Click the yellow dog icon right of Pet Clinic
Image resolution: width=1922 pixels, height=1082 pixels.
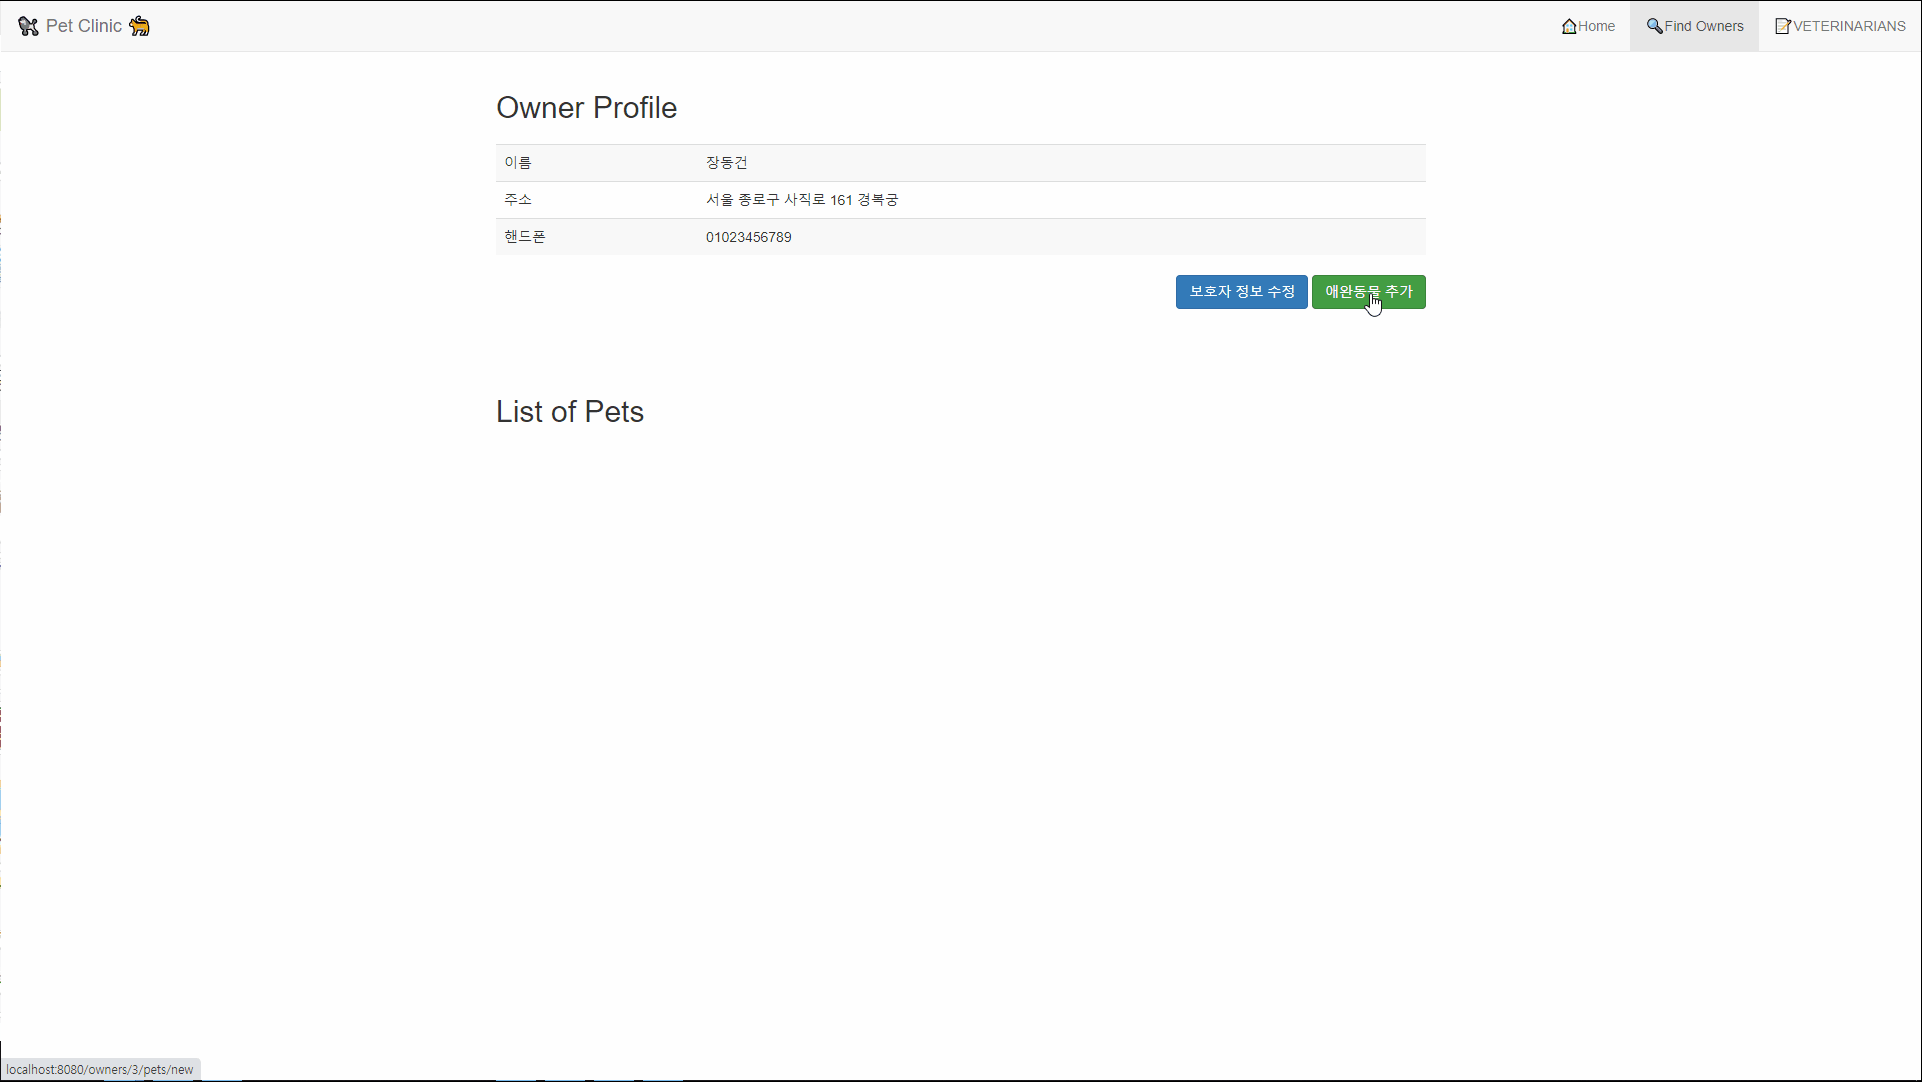point(139,26)
